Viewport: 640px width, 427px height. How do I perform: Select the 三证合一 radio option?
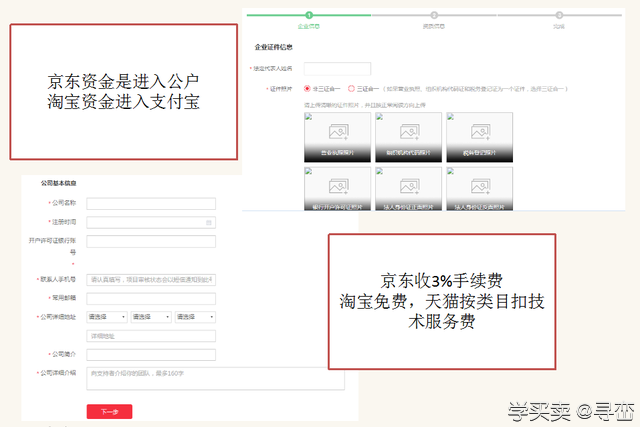pyautogui.click(x=351, y=88)
